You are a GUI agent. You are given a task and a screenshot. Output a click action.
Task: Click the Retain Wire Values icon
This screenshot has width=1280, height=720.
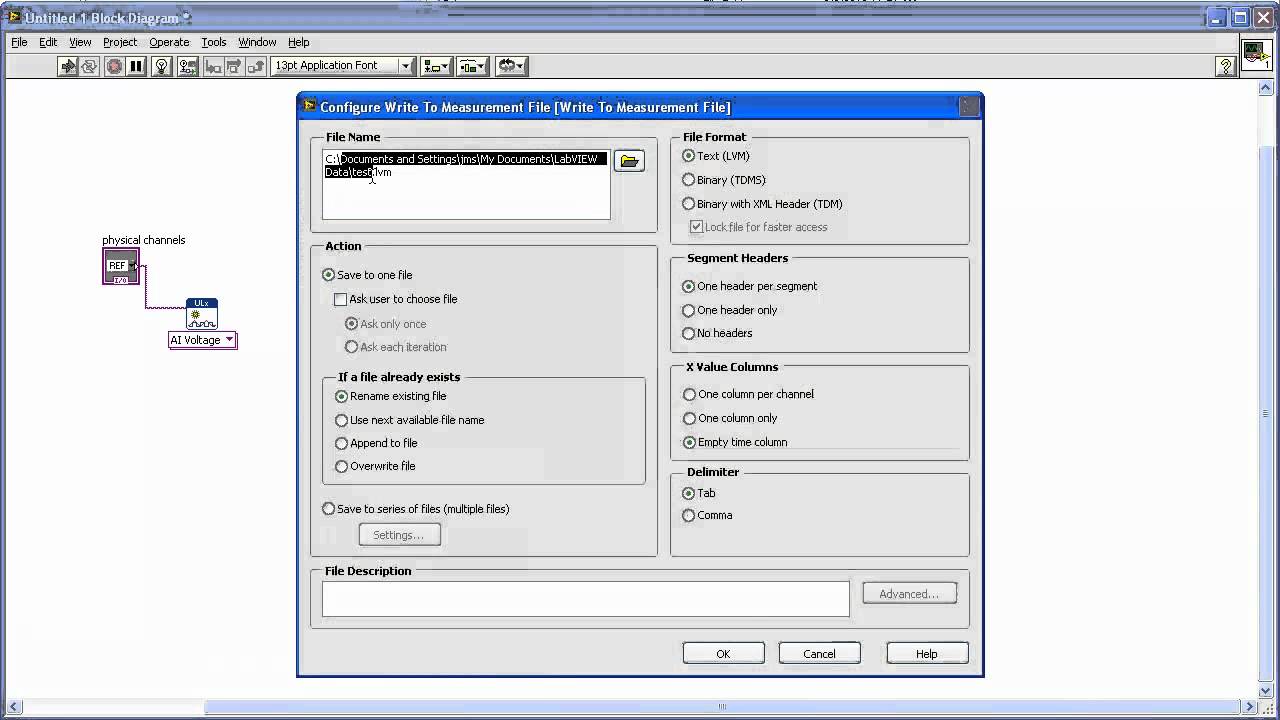click(x=187, y=66)
